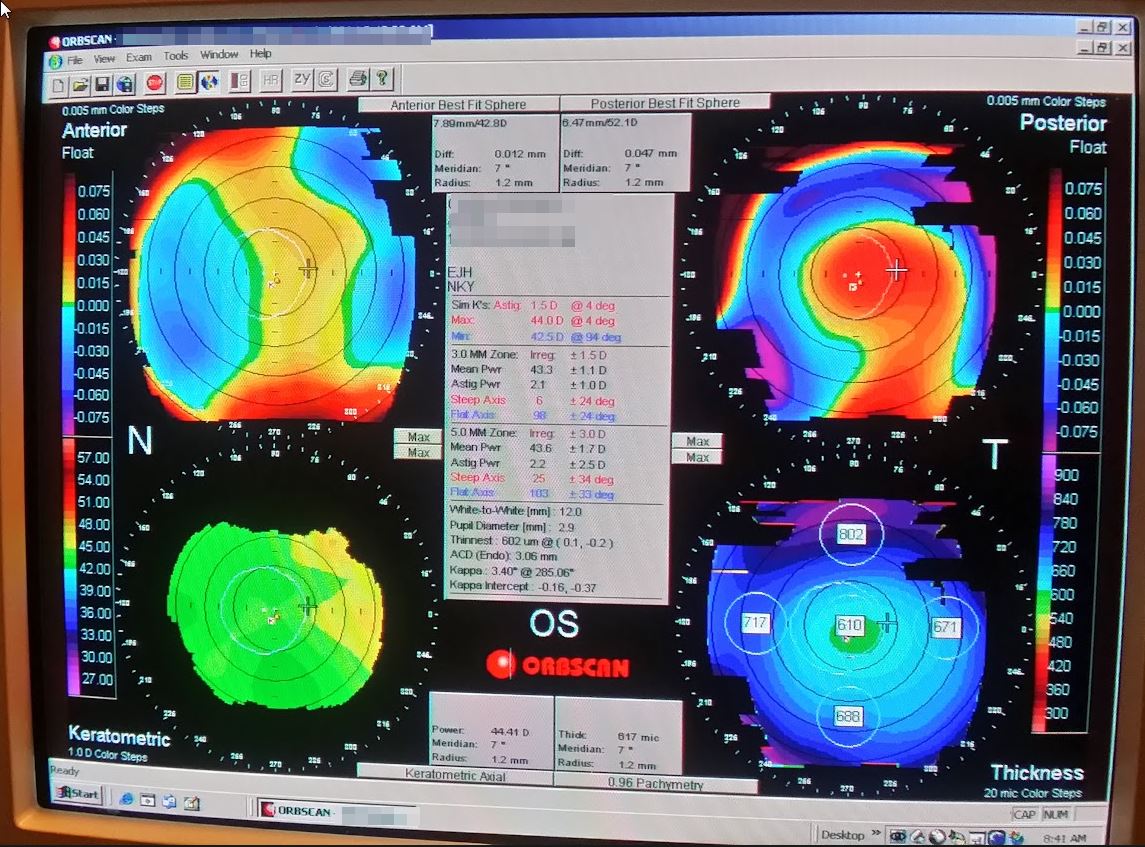Screen dimensions: 1145x847
Task: Click the Posterior Best Fit Sphere label
Action: [x=665, y=102]
